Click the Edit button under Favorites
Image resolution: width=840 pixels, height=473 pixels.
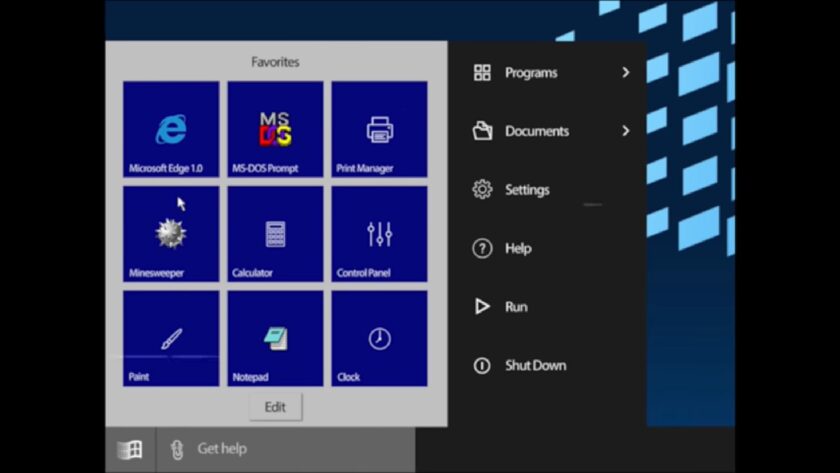275,407
